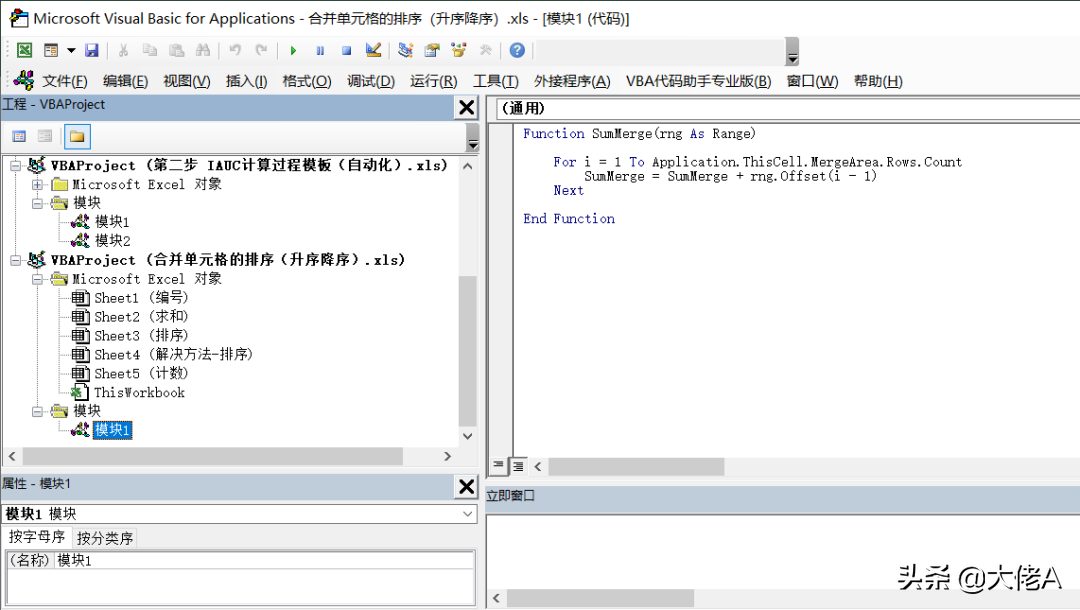
Task: Open the 模块1 模块 object dropdown
Action: [x=468, y=514]
